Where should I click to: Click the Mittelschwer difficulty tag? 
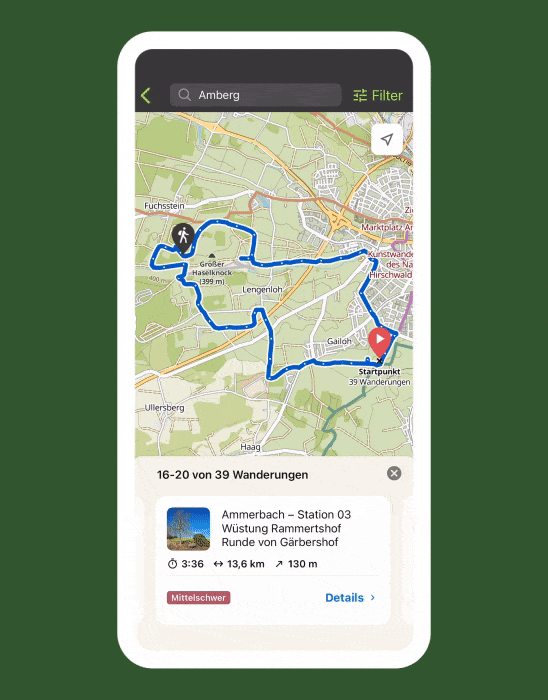click(199, 598)
